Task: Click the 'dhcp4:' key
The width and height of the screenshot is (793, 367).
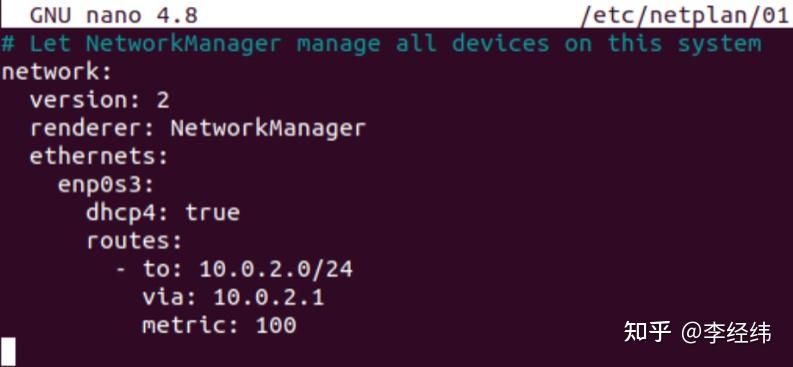Action: pyautogui.click(x=127, y=213)
